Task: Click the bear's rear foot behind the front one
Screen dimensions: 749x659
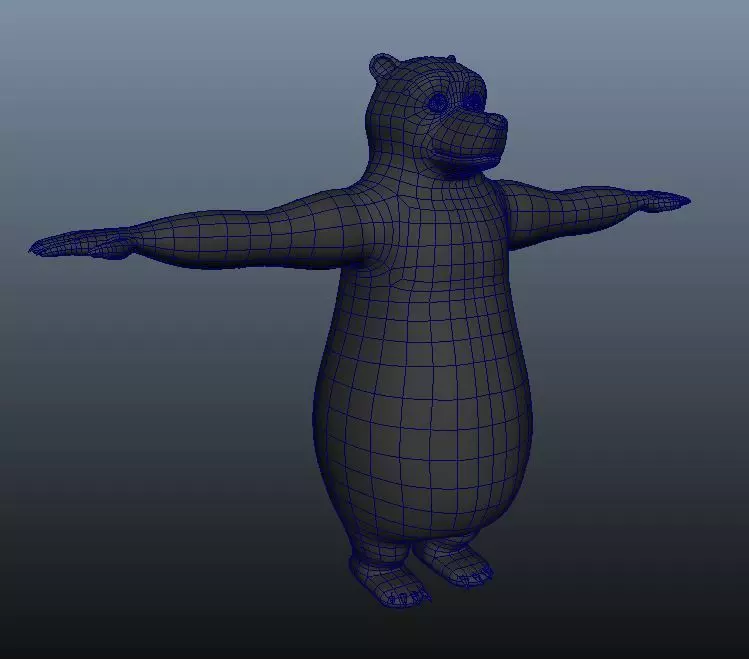Action: click(x=454, y=563)
